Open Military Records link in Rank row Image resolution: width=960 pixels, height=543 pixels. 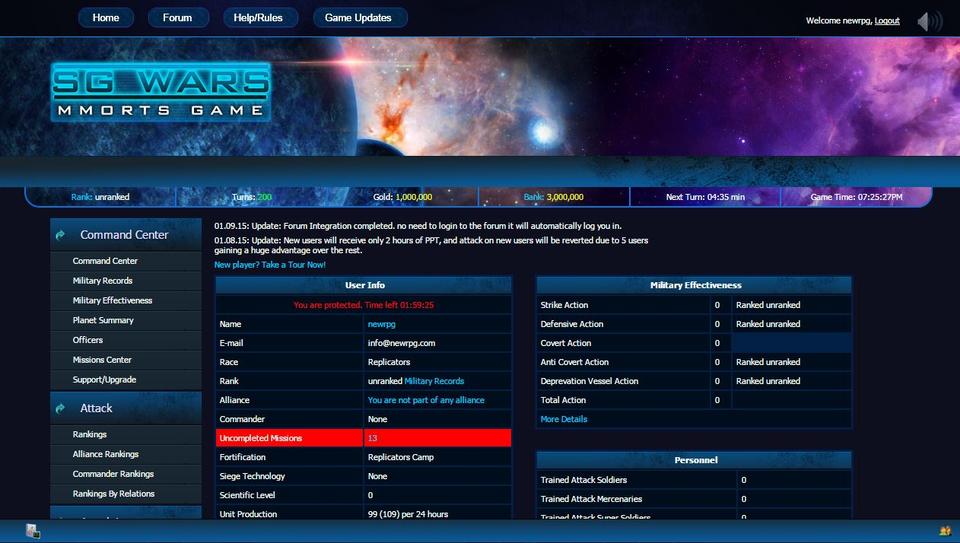(x=434, y=381)
